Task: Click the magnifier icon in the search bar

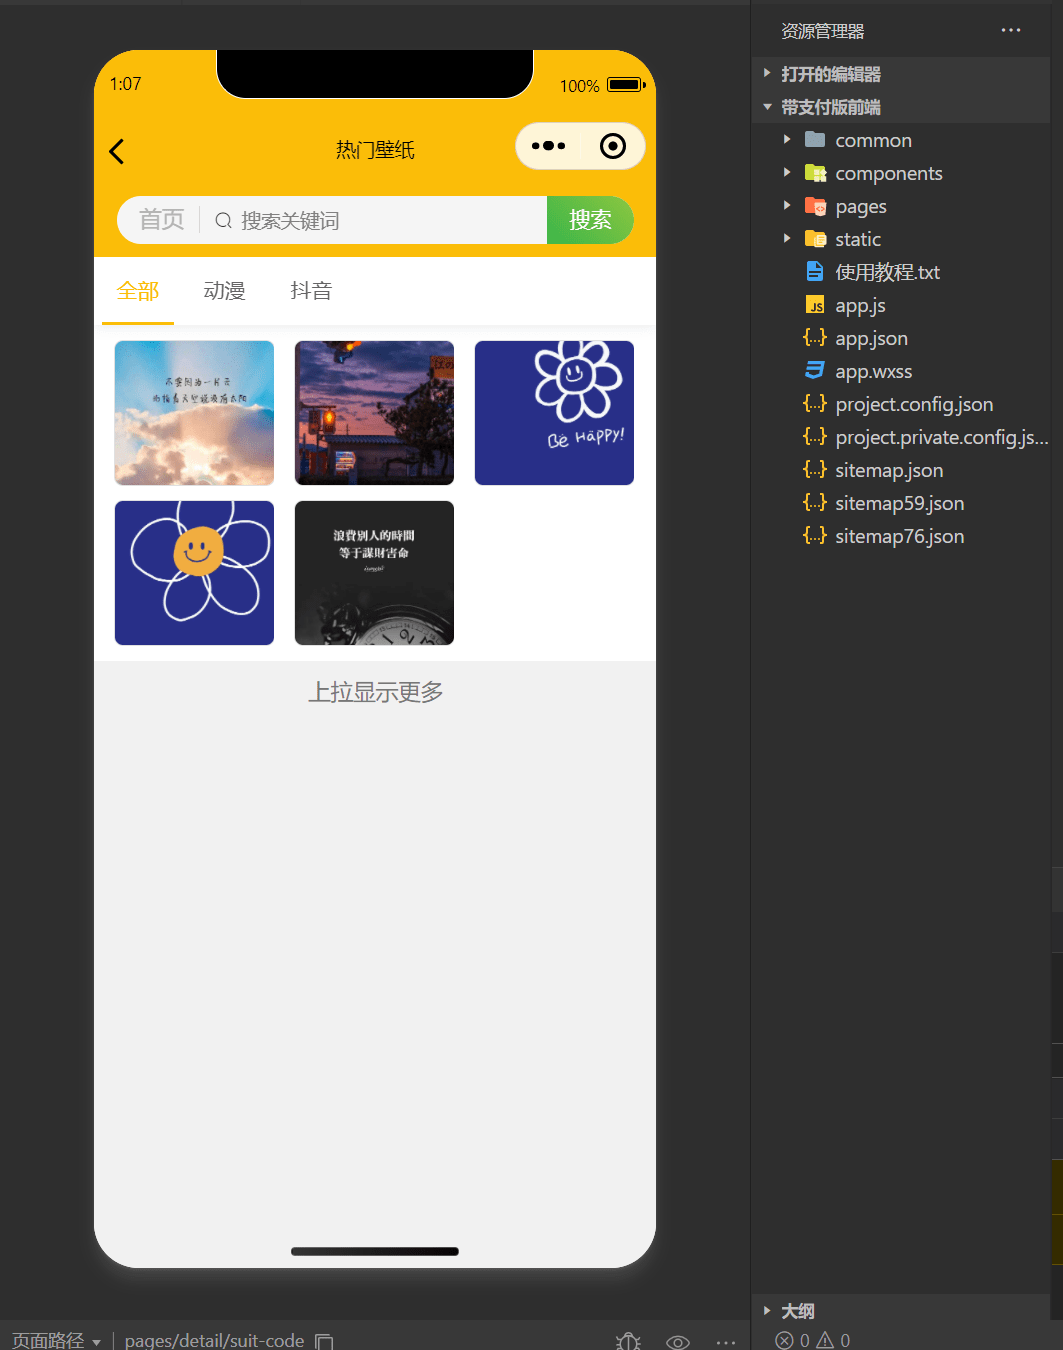Action: (223, 220)
